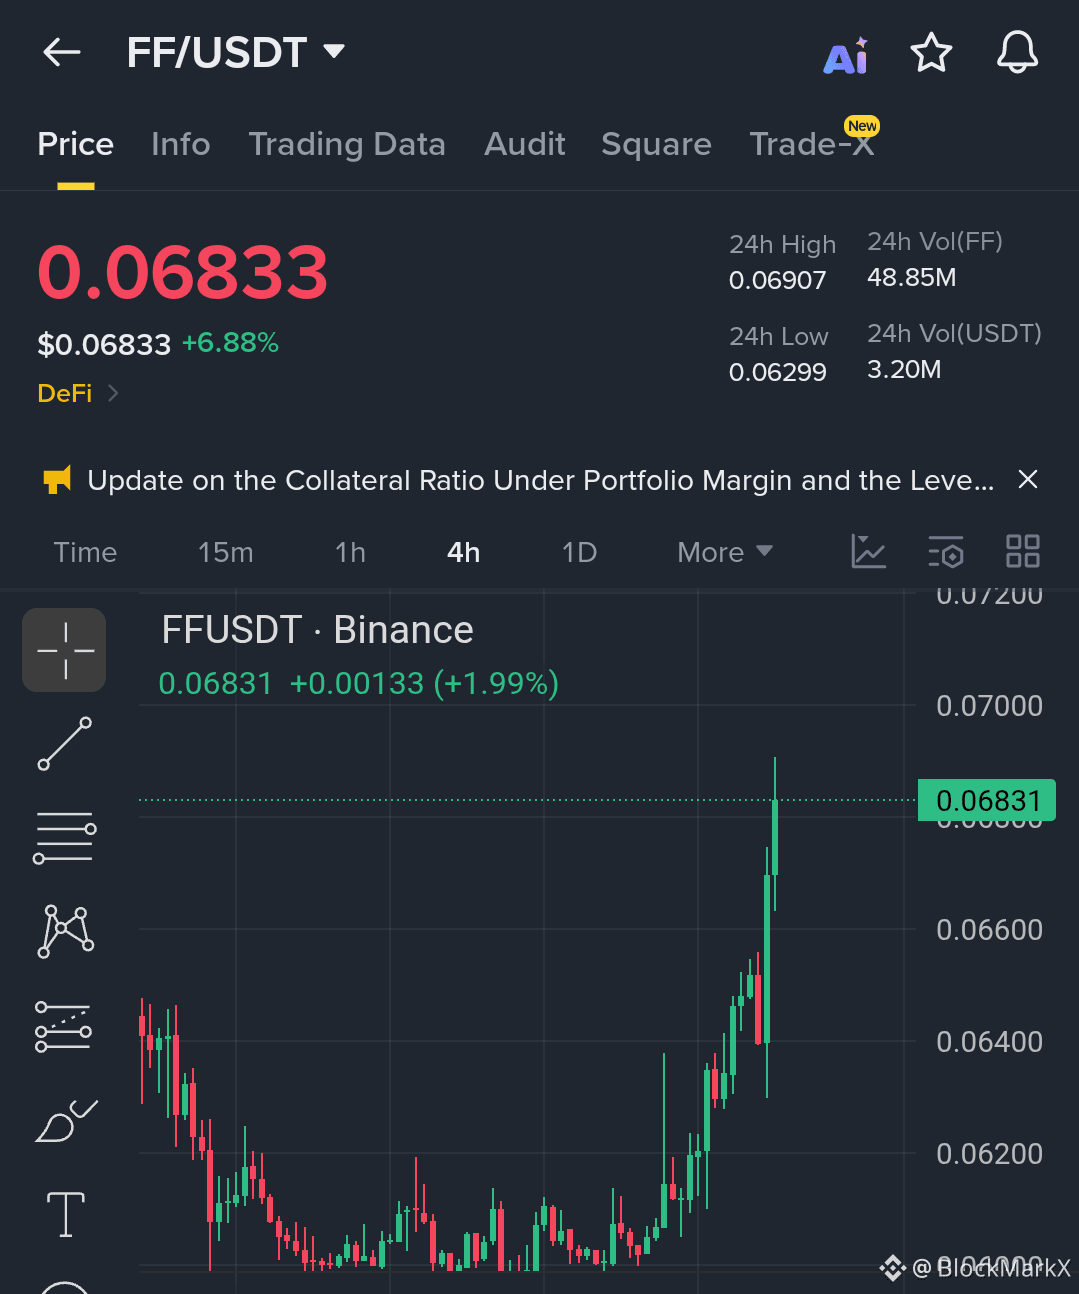The width and height of the screenshot is (1079, 1294).
Task: Open the DeFi category link
Action: click(78, 393)
